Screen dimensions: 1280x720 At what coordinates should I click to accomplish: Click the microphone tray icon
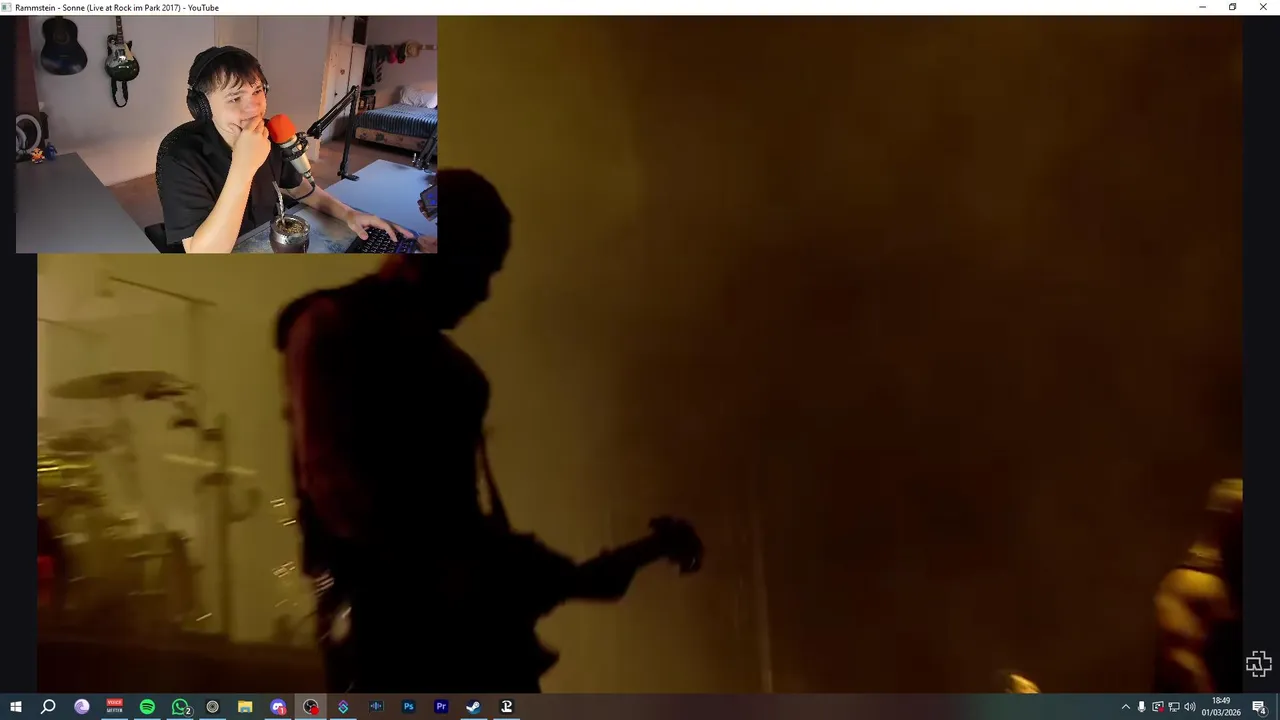pos(1142,707)
